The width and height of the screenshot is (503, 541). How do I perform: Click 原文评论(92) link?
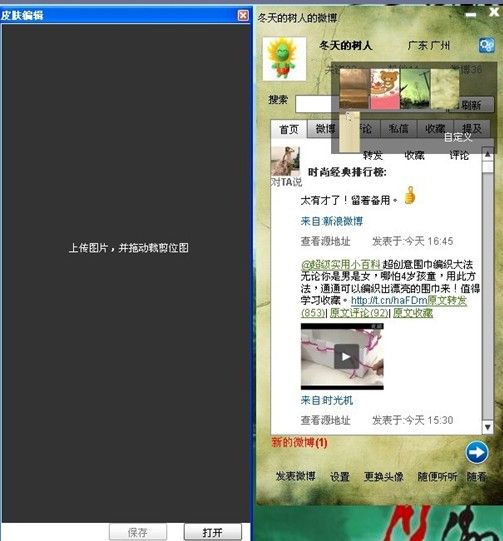point(359,313)
